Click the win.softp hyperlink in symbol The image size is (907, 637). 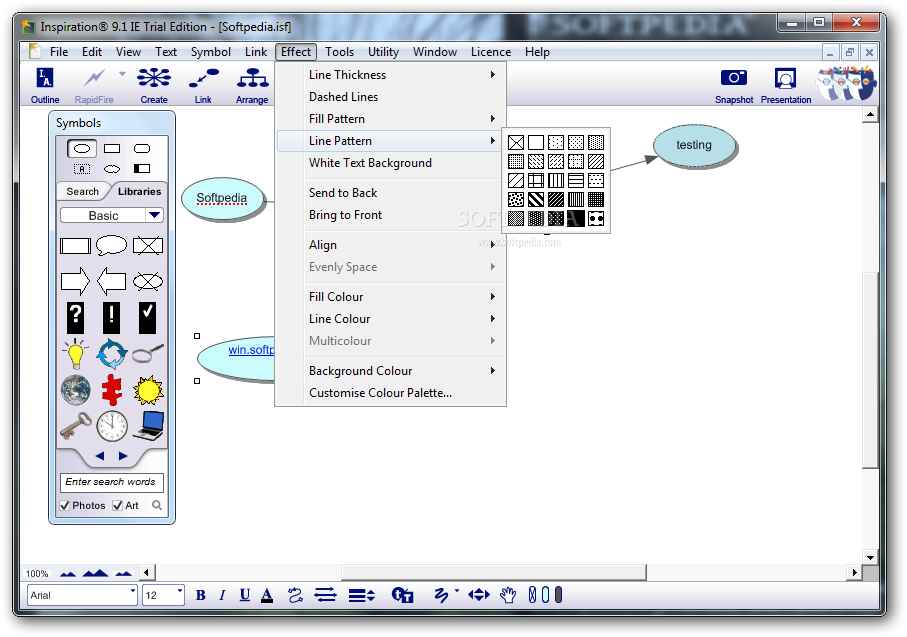pyautogui.click(x=251, y=349)
